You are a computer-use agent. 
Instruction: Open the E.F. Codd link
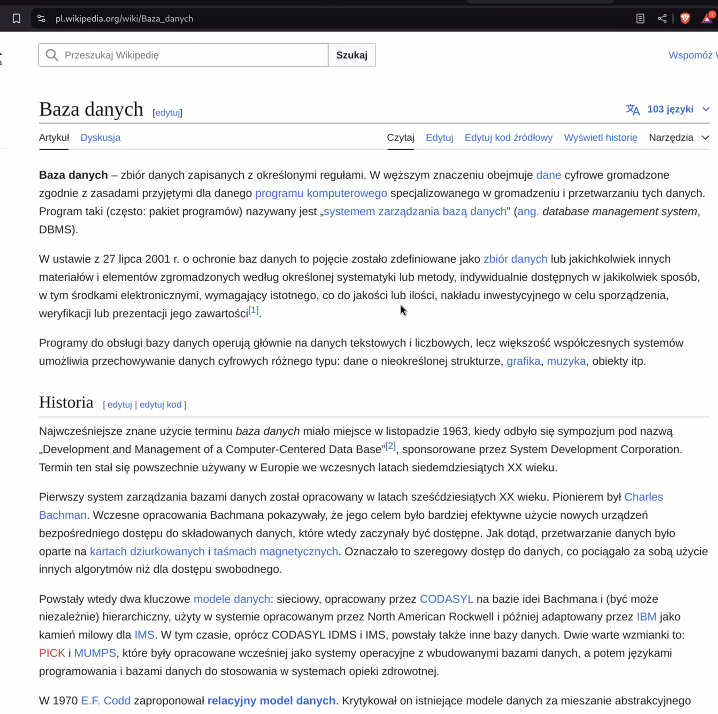(106, 701)
